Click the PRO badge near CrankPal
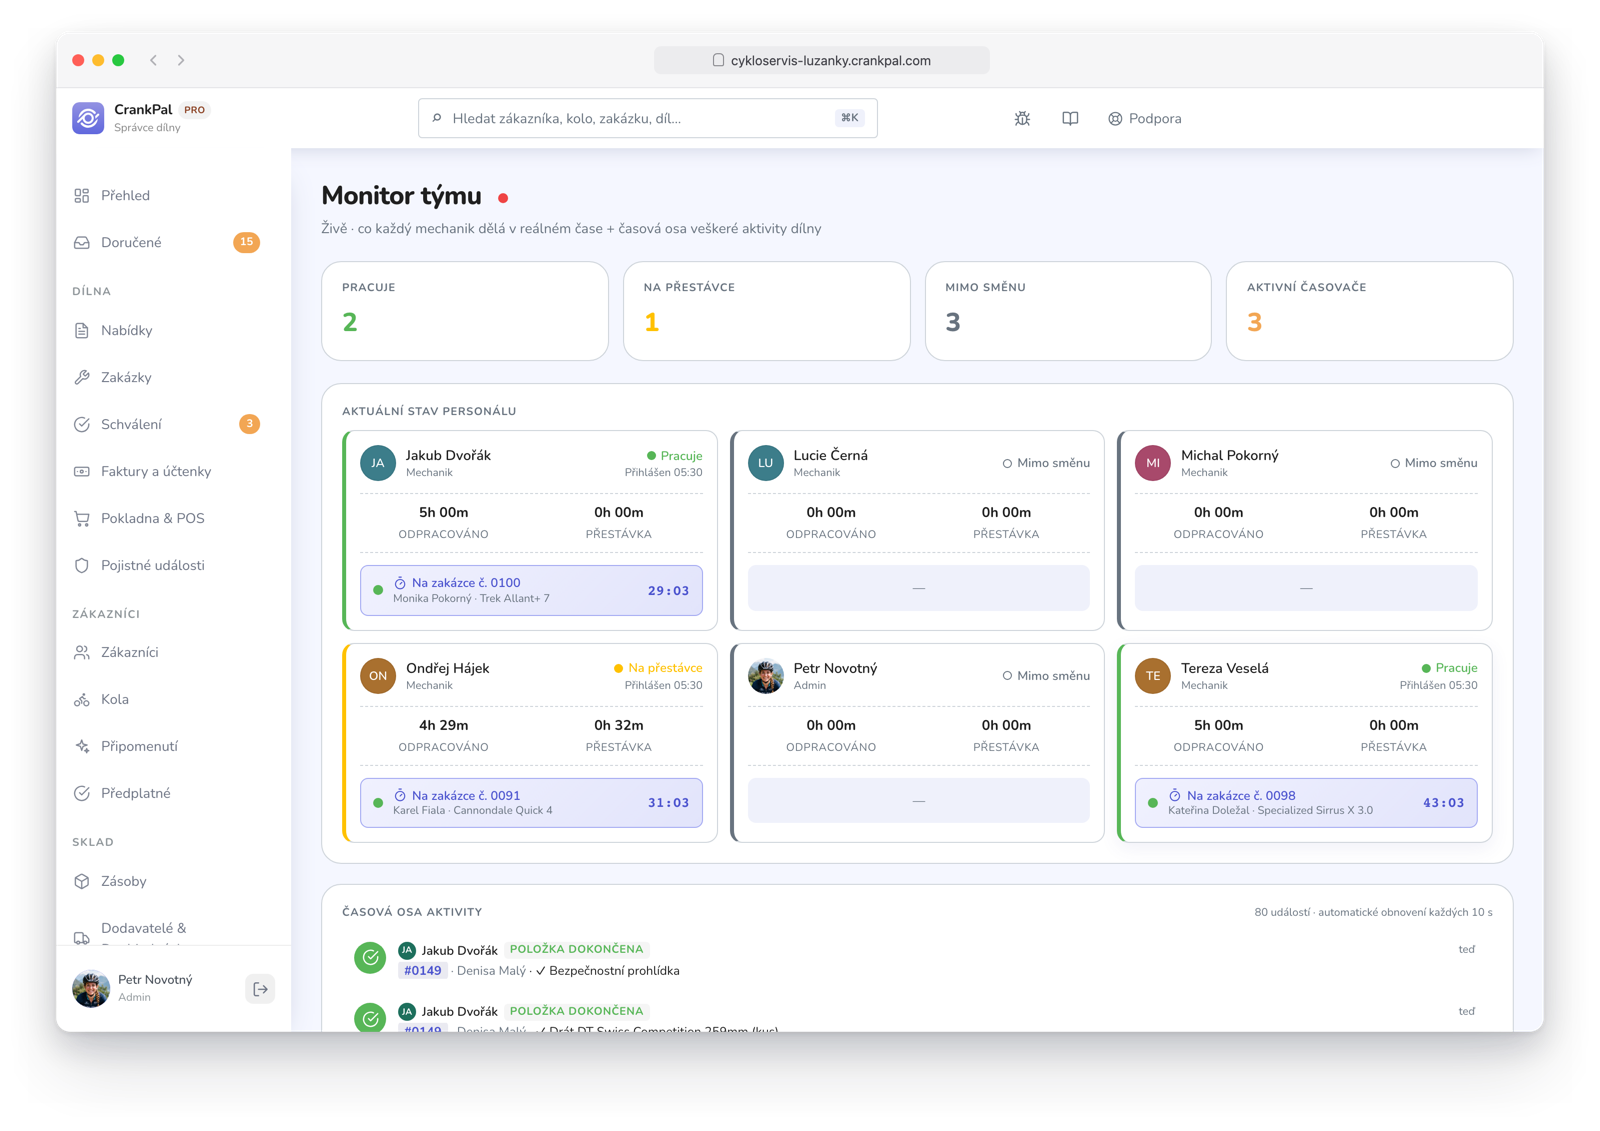The width and height of the screenshot is (1600, 1131). (194, 110)
